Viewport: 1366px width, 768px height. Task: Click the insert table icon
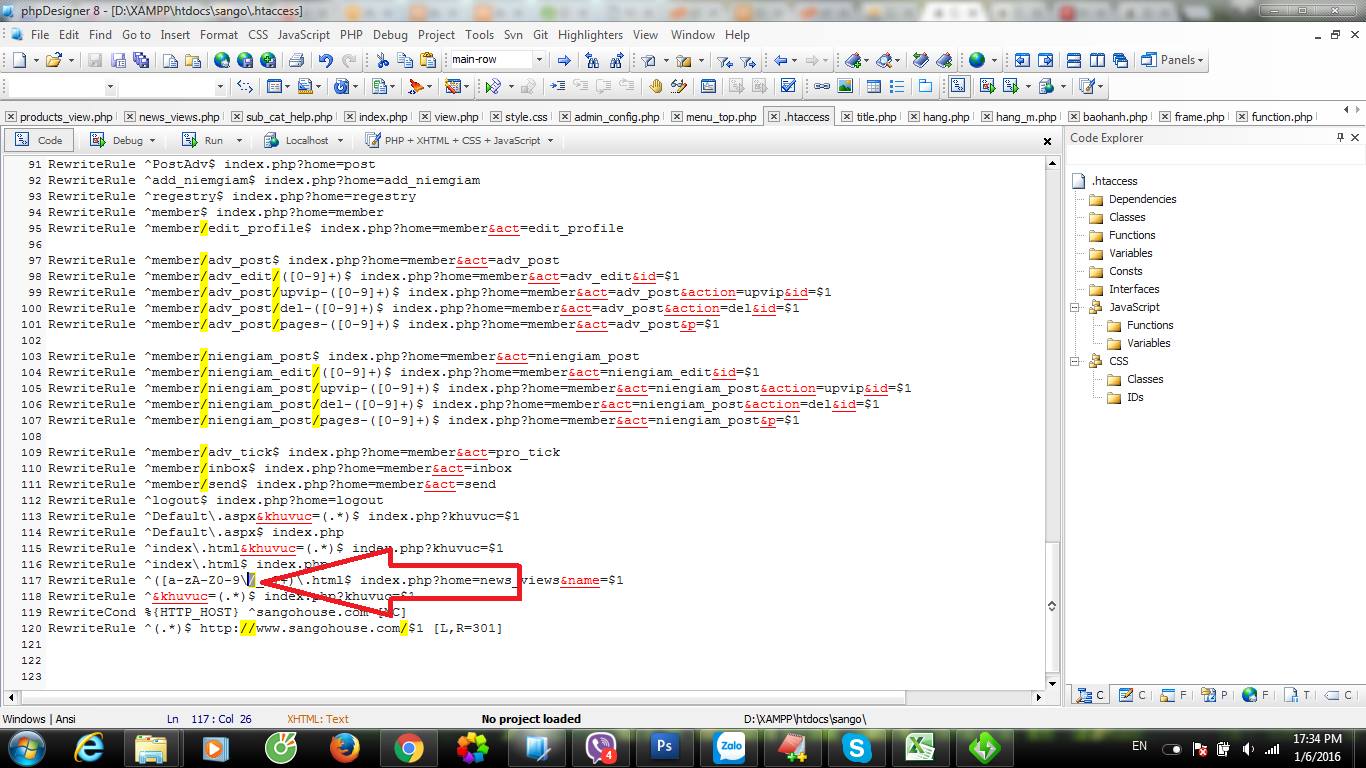point(873,86)
